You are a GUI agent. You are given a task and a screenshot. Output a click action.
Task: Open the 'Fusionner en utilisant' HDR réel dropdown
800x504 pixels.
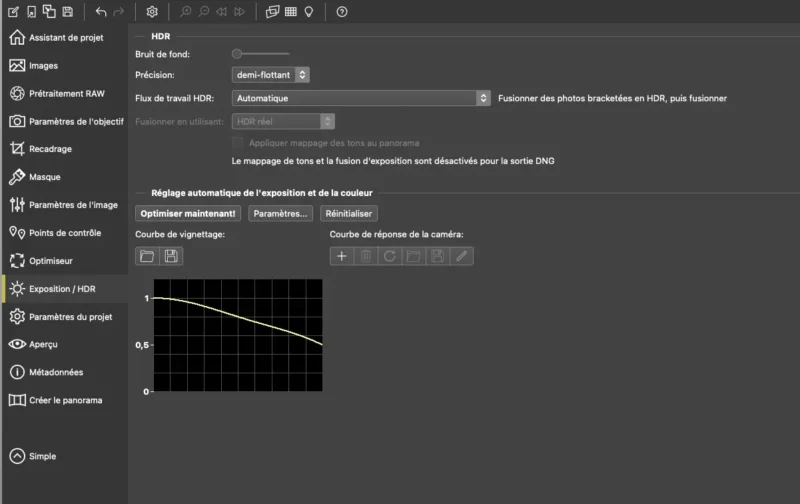(283, 121)
